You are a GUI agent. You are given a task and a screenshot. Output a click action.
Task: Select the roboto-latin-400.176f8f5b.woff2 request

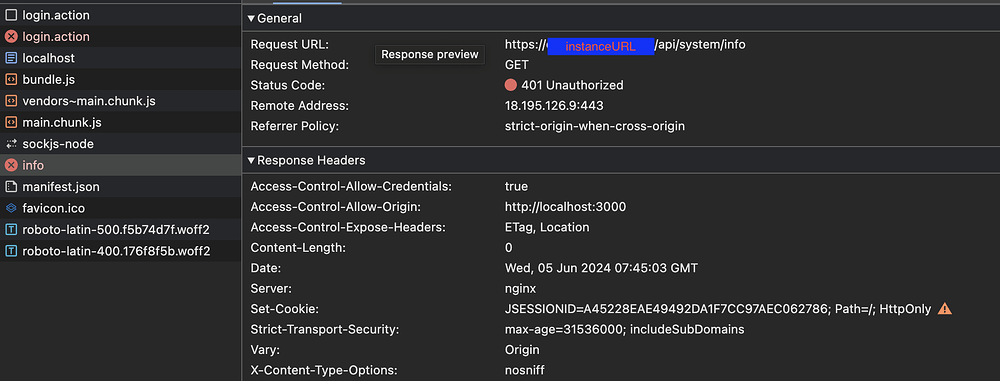pos(121,251)
